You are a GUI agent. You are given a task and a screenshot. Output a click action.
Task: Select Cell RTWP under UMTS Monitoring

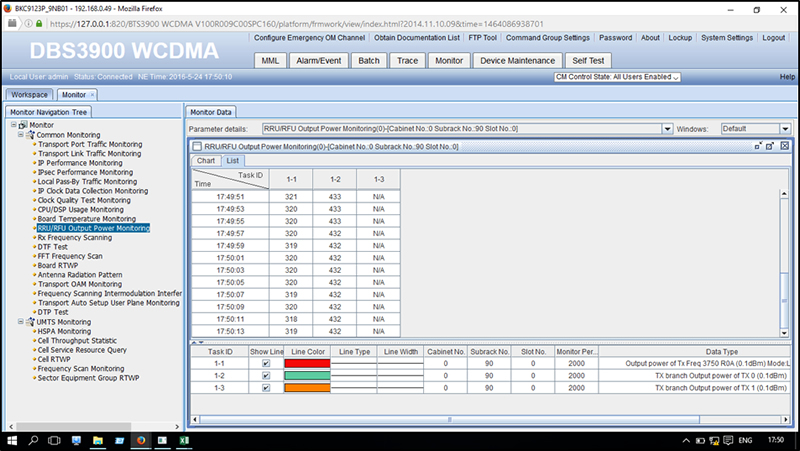click(x=54, y=359)
